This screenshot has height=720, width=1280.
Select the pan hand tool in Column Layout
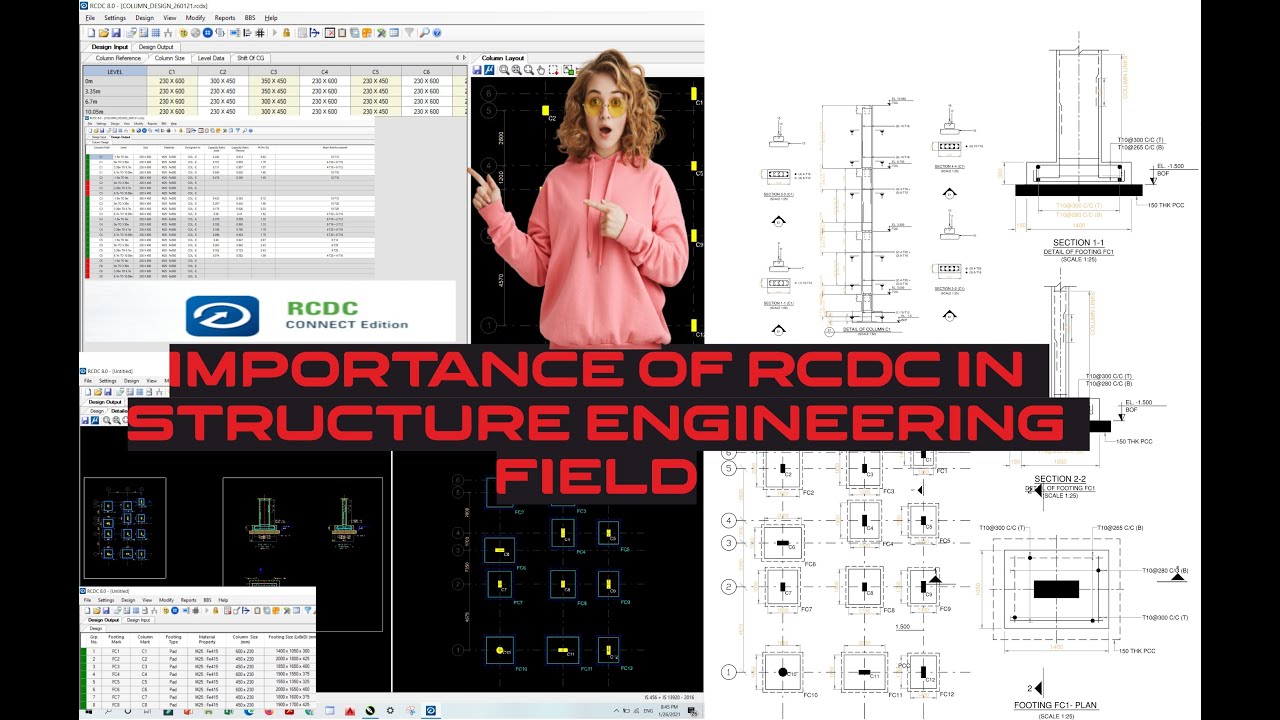tap(541, 70)
